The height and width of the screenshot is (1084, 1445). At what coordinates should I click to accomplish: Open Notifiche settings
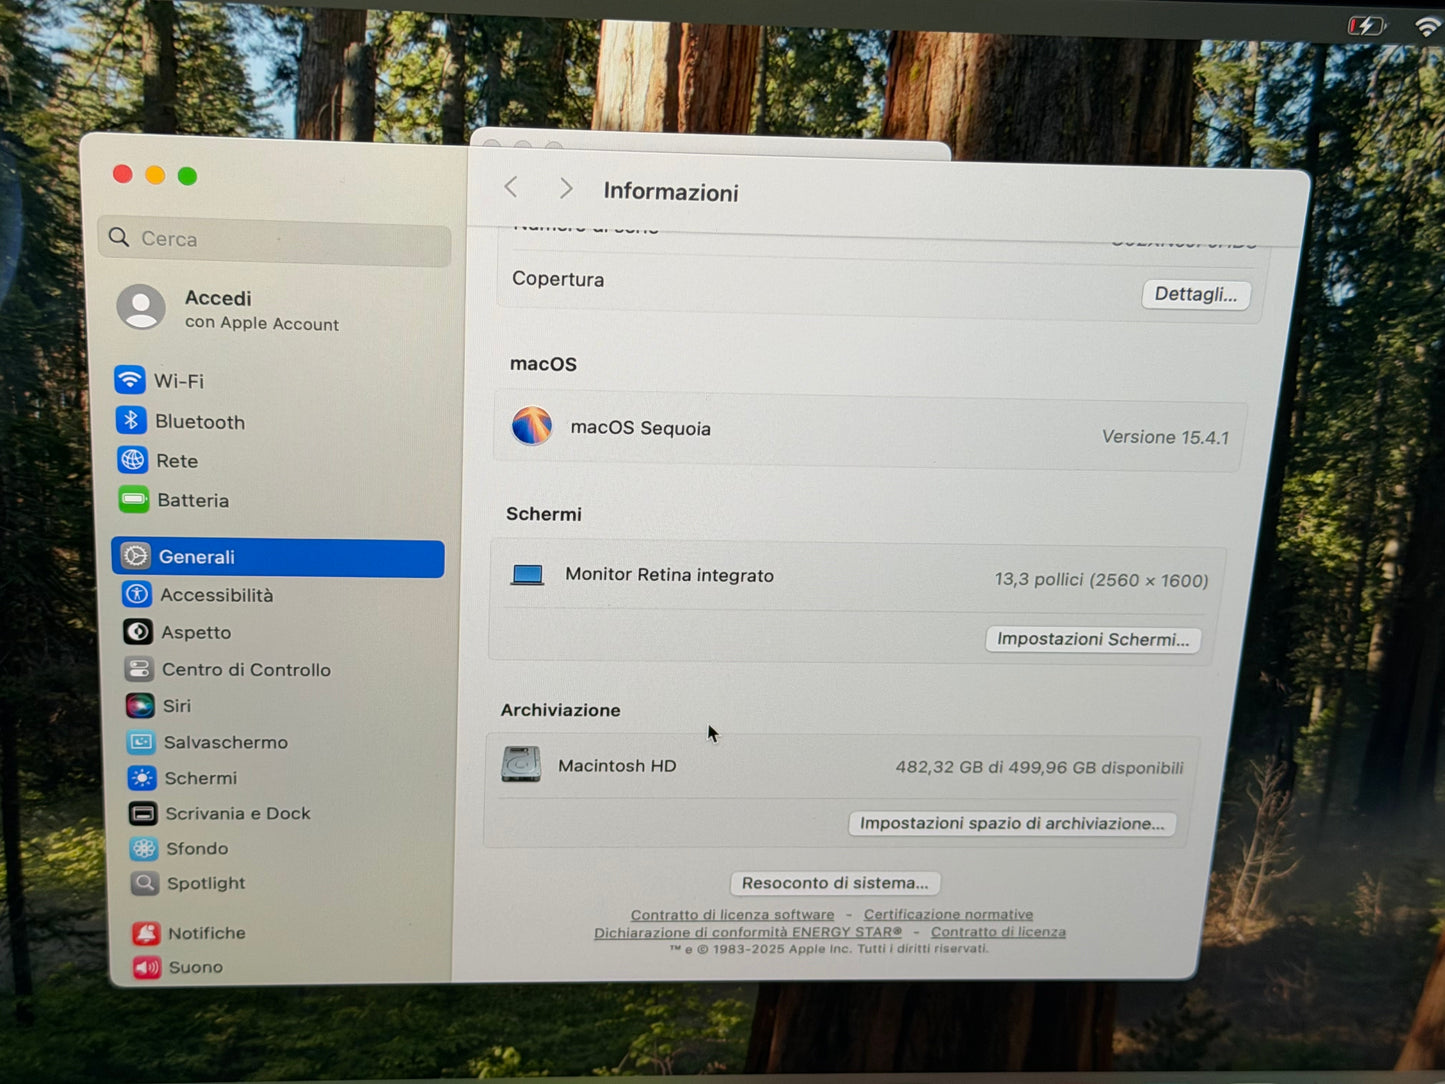coord(189,932)
